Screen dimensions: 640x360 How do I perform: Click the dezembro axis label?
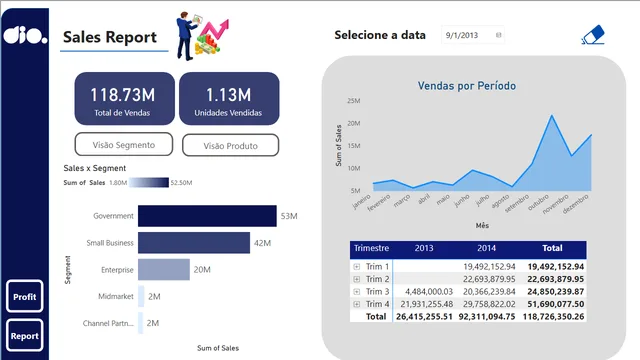coord(576,204)
